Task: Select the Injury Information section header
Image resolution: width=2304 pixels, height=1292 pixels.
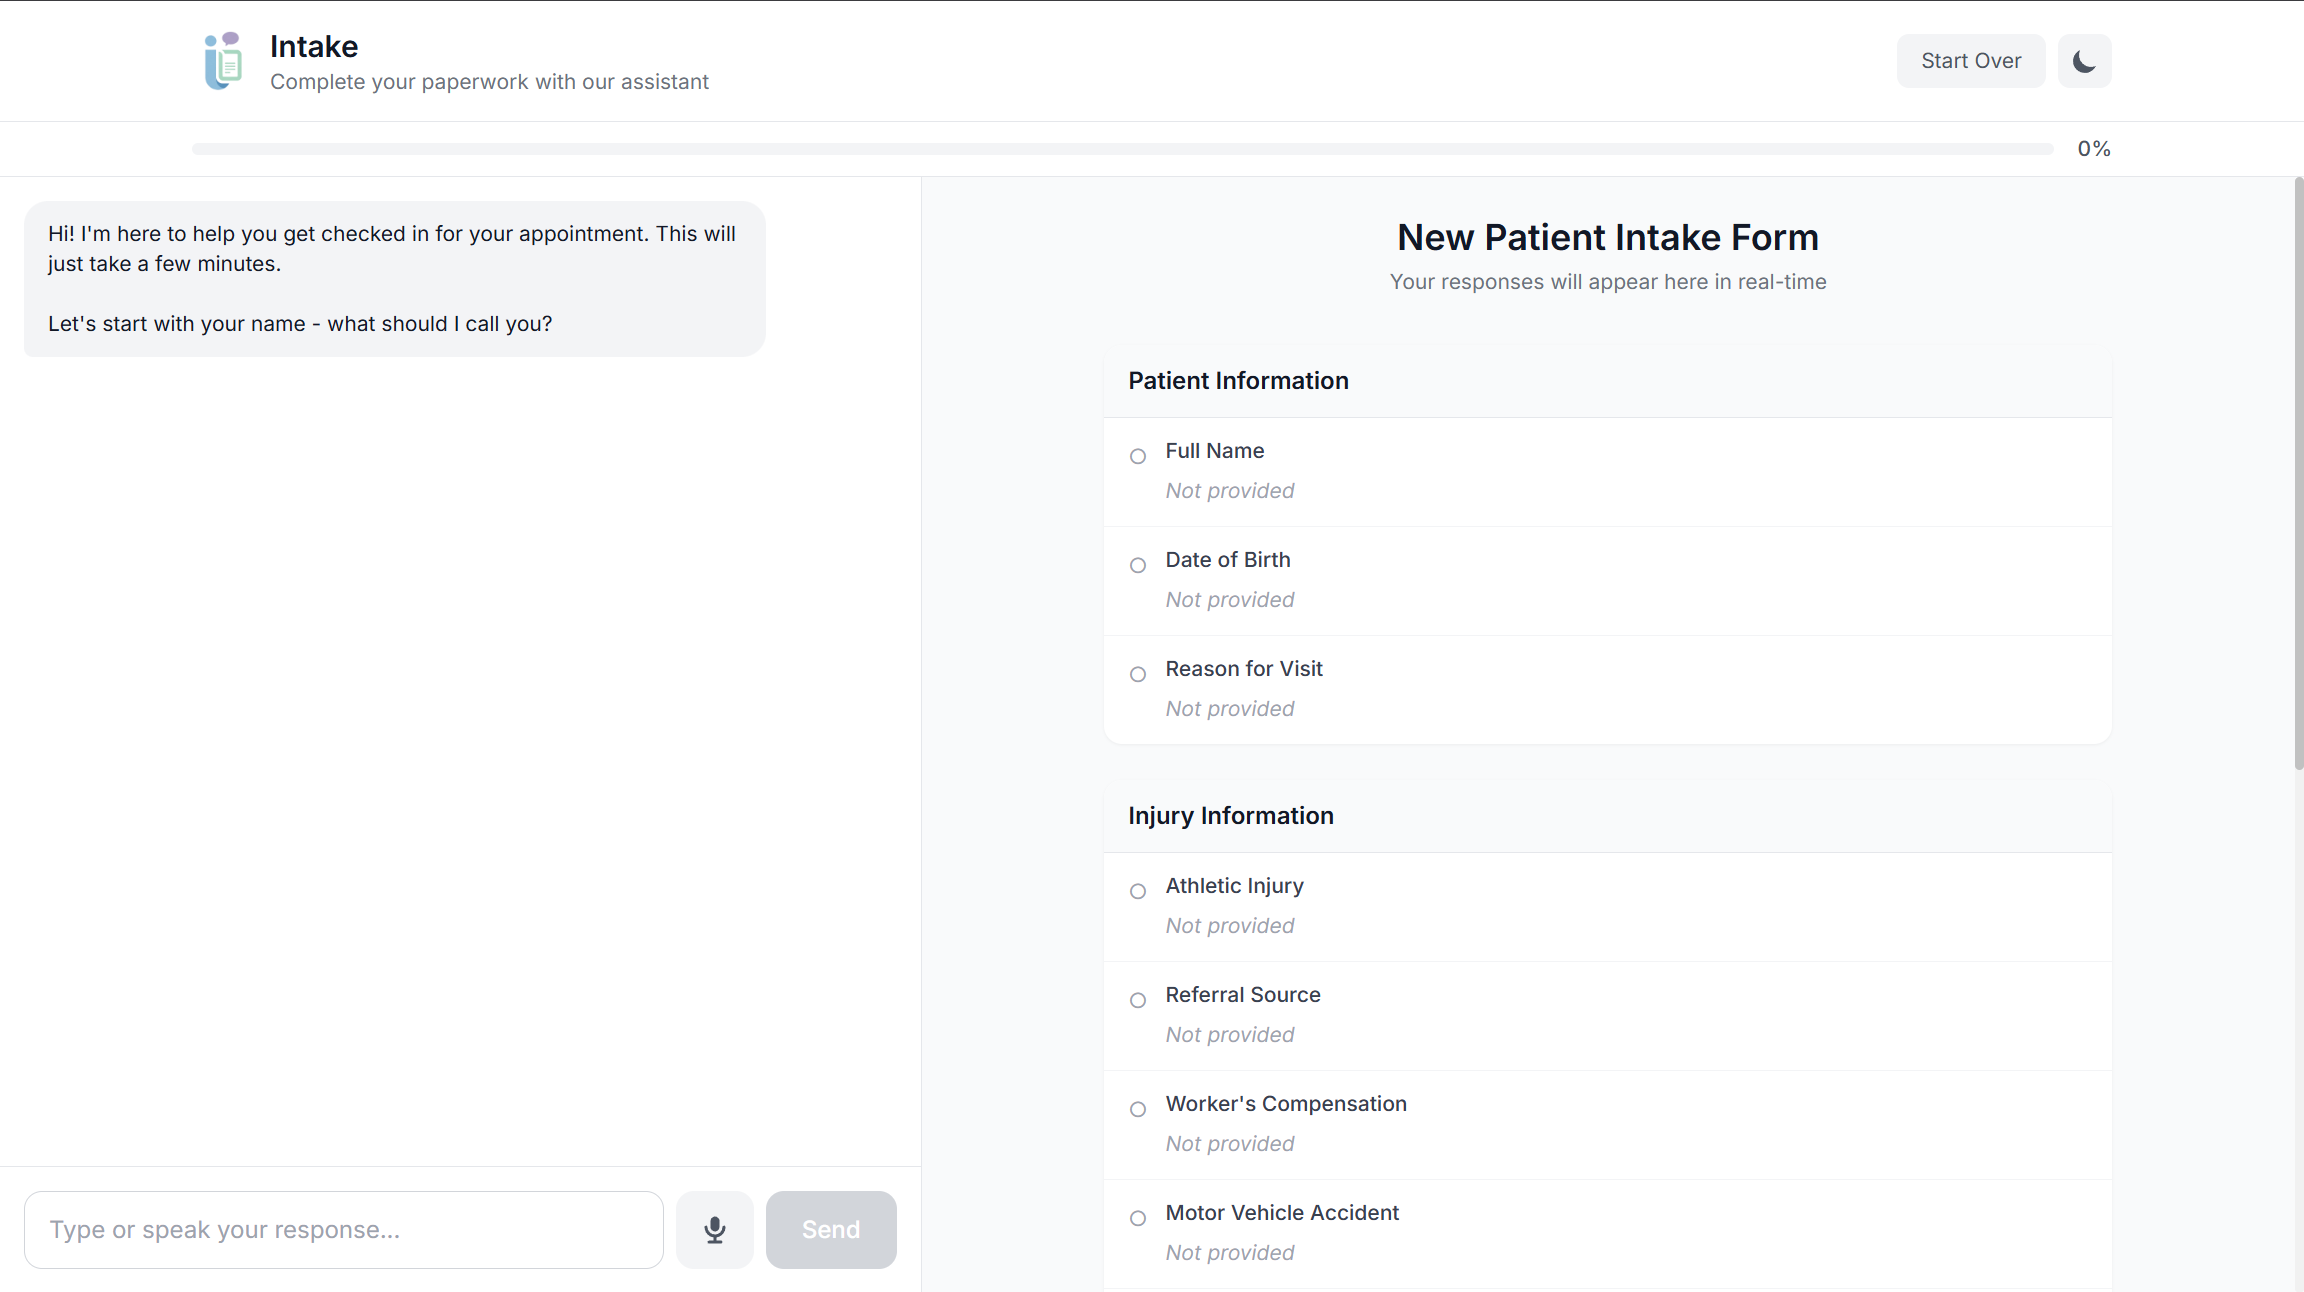Action: (1230, 816)
